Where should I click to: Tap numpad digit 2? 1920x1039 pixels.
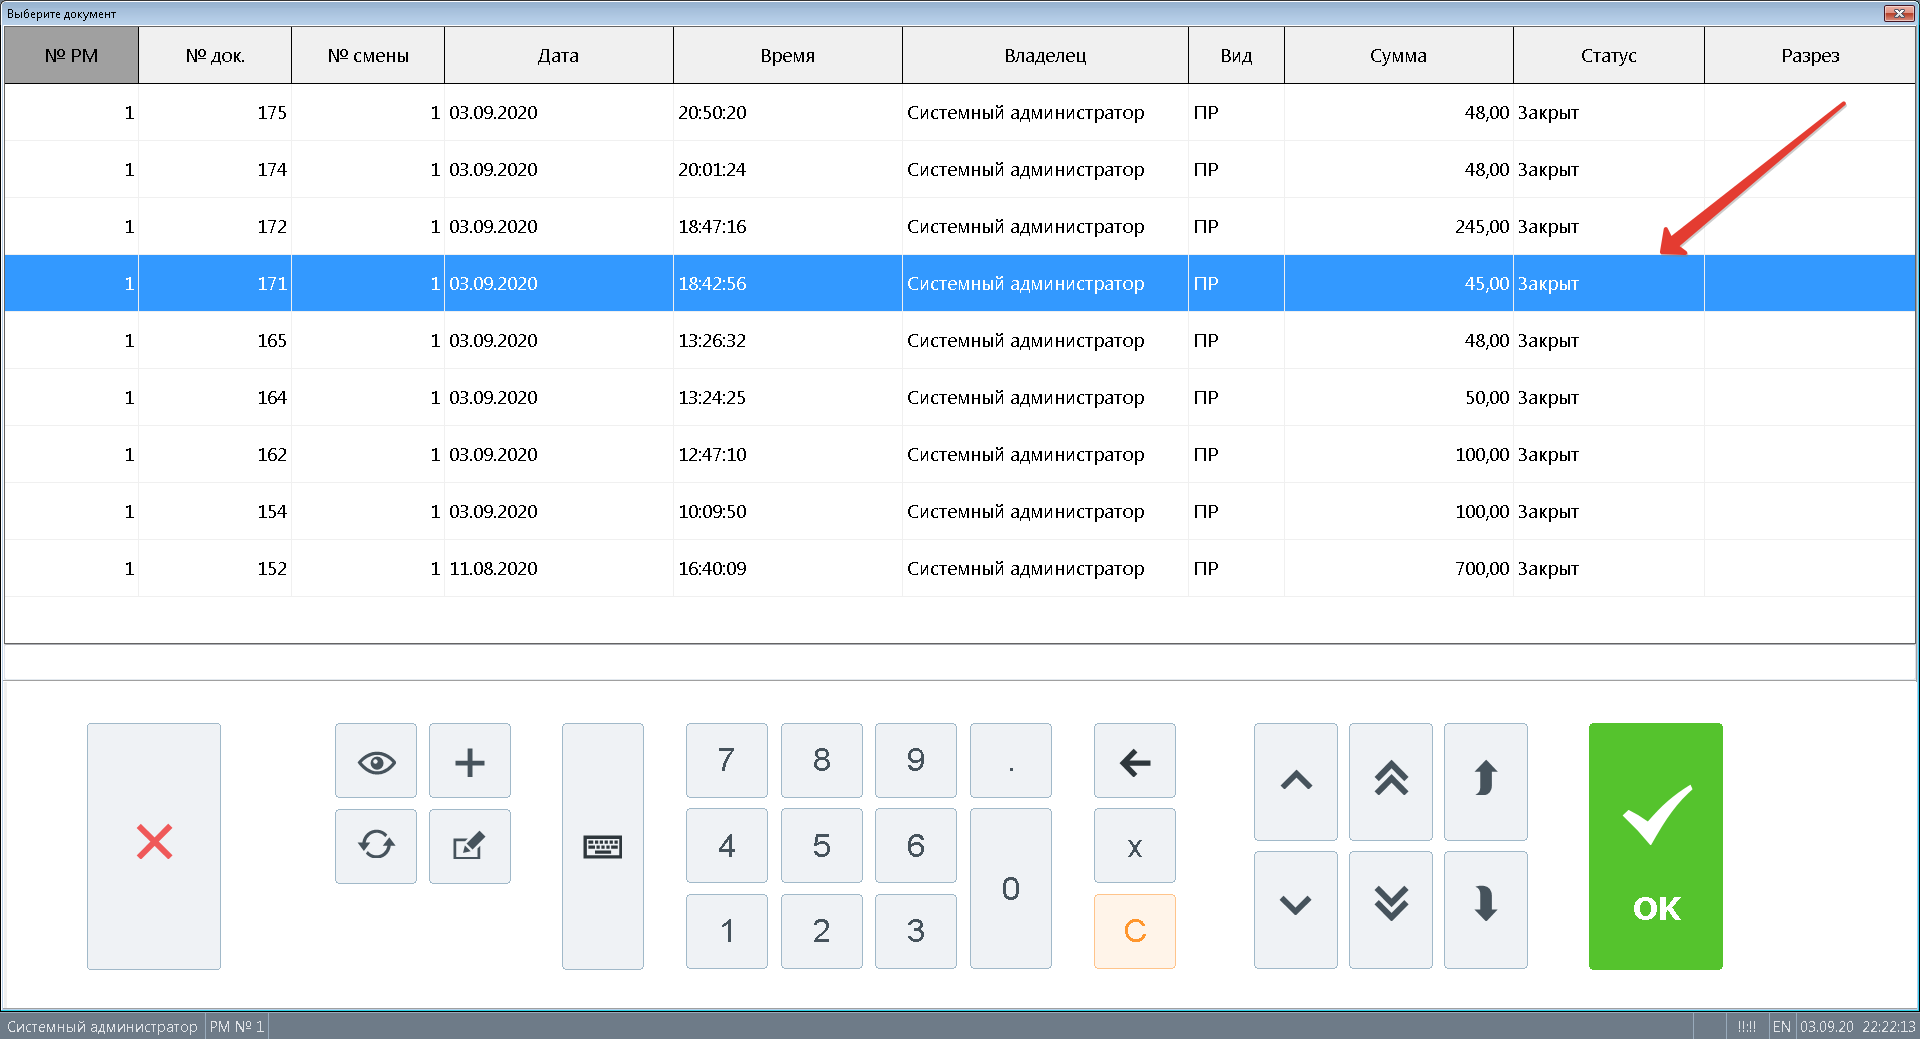point(822,931)
